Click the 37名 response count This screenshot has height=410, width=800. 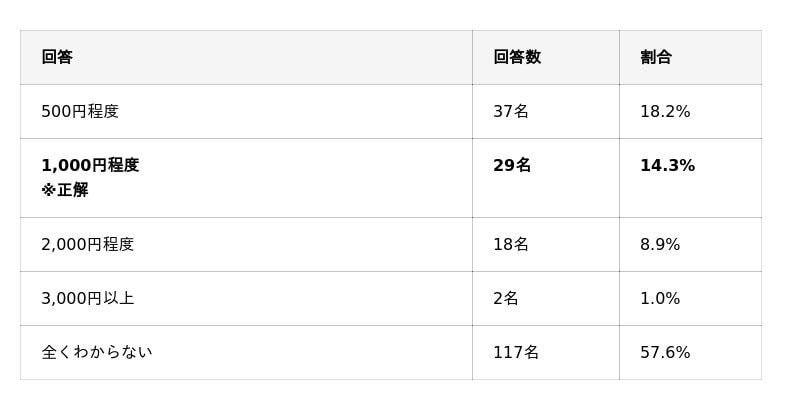tap(511, 111)
